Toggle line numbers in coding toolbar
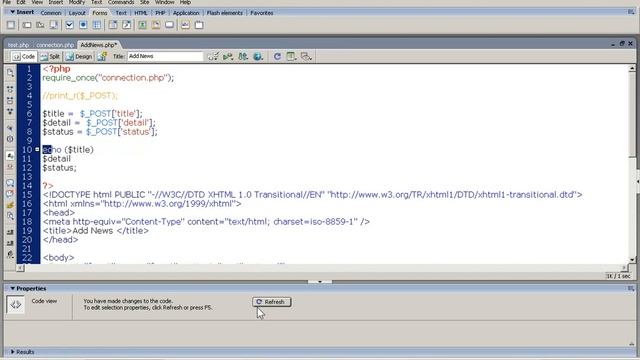The height and width of the screenshot is (360, 640). 10,156
